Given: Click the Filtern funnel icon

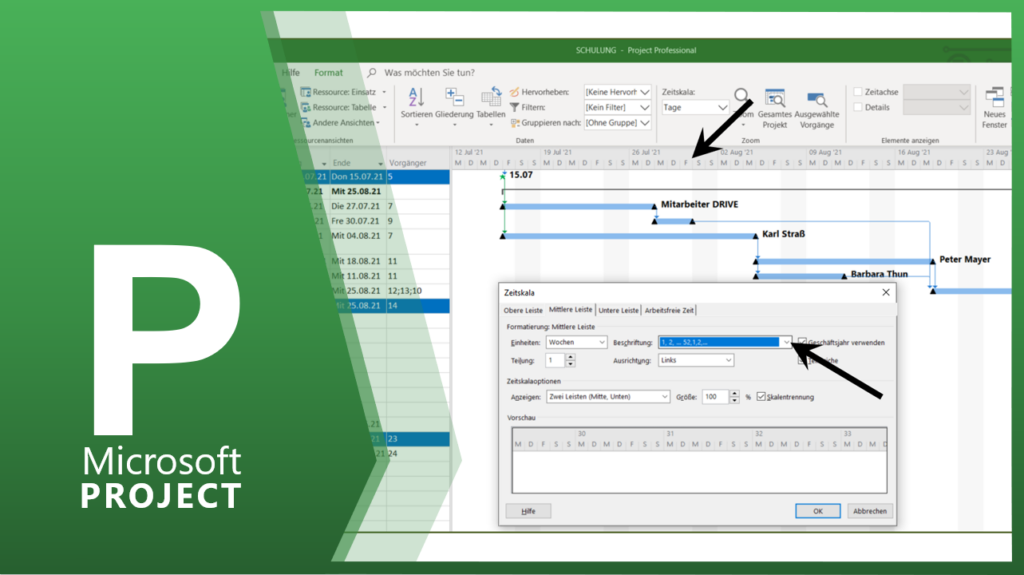Looking at the screenshot, I should click(x=514, y=107).
